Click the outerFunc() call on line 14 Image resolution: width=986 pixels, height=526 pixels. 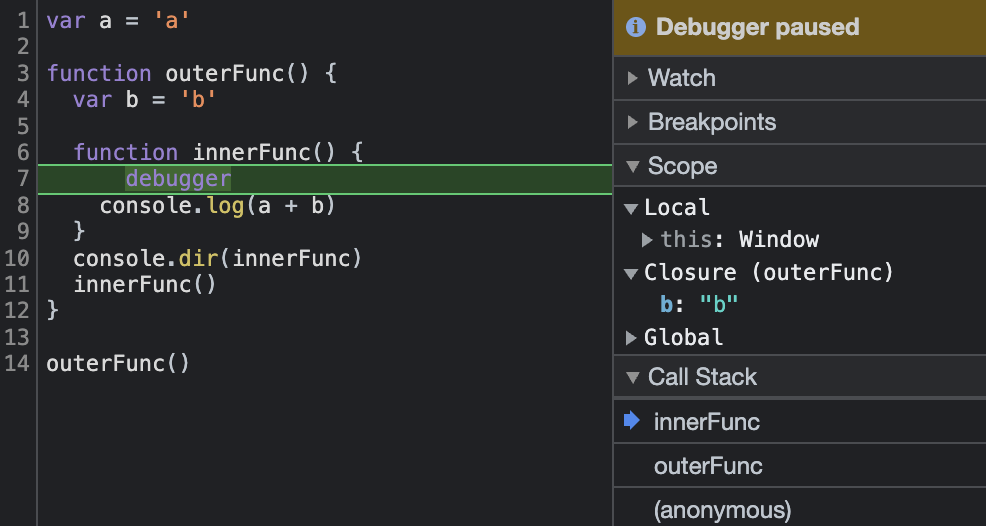(118, 364)
